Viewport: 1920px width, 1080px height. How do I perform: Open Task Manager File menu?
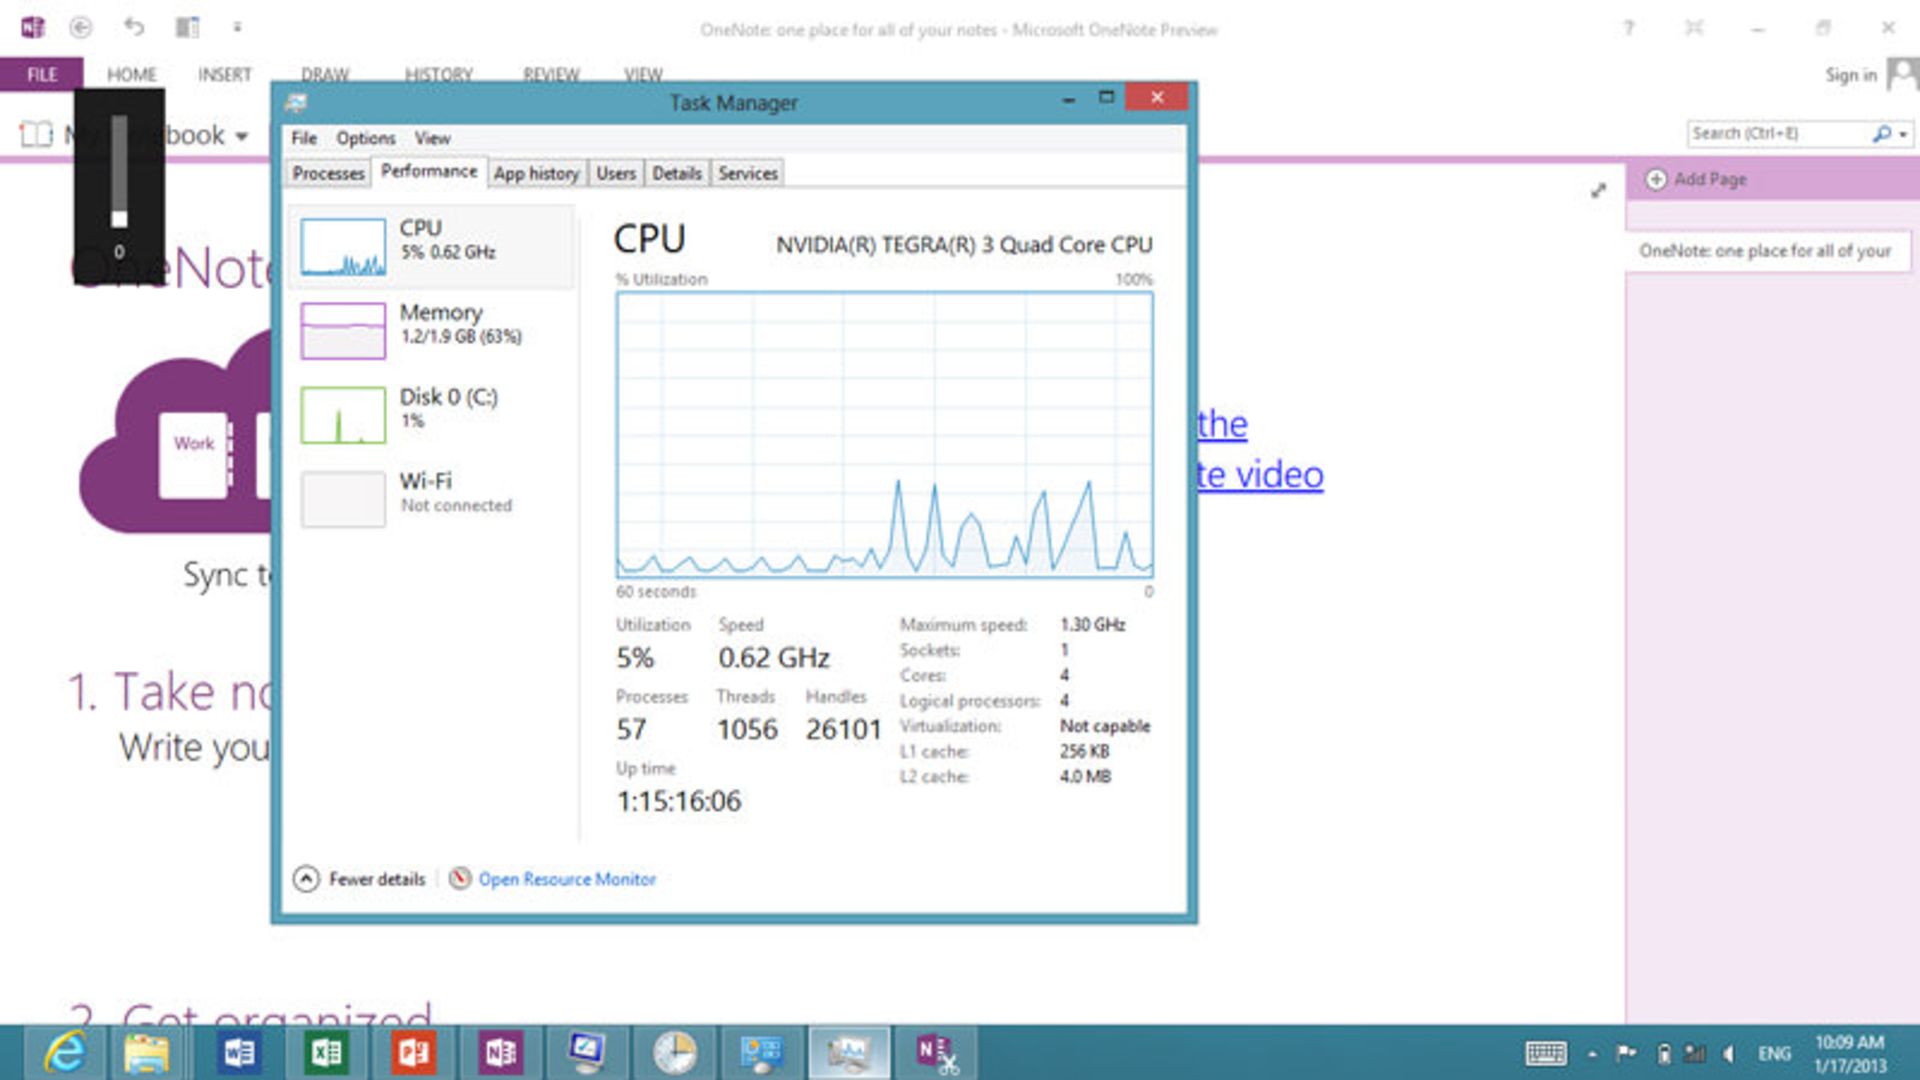[304, 138]
